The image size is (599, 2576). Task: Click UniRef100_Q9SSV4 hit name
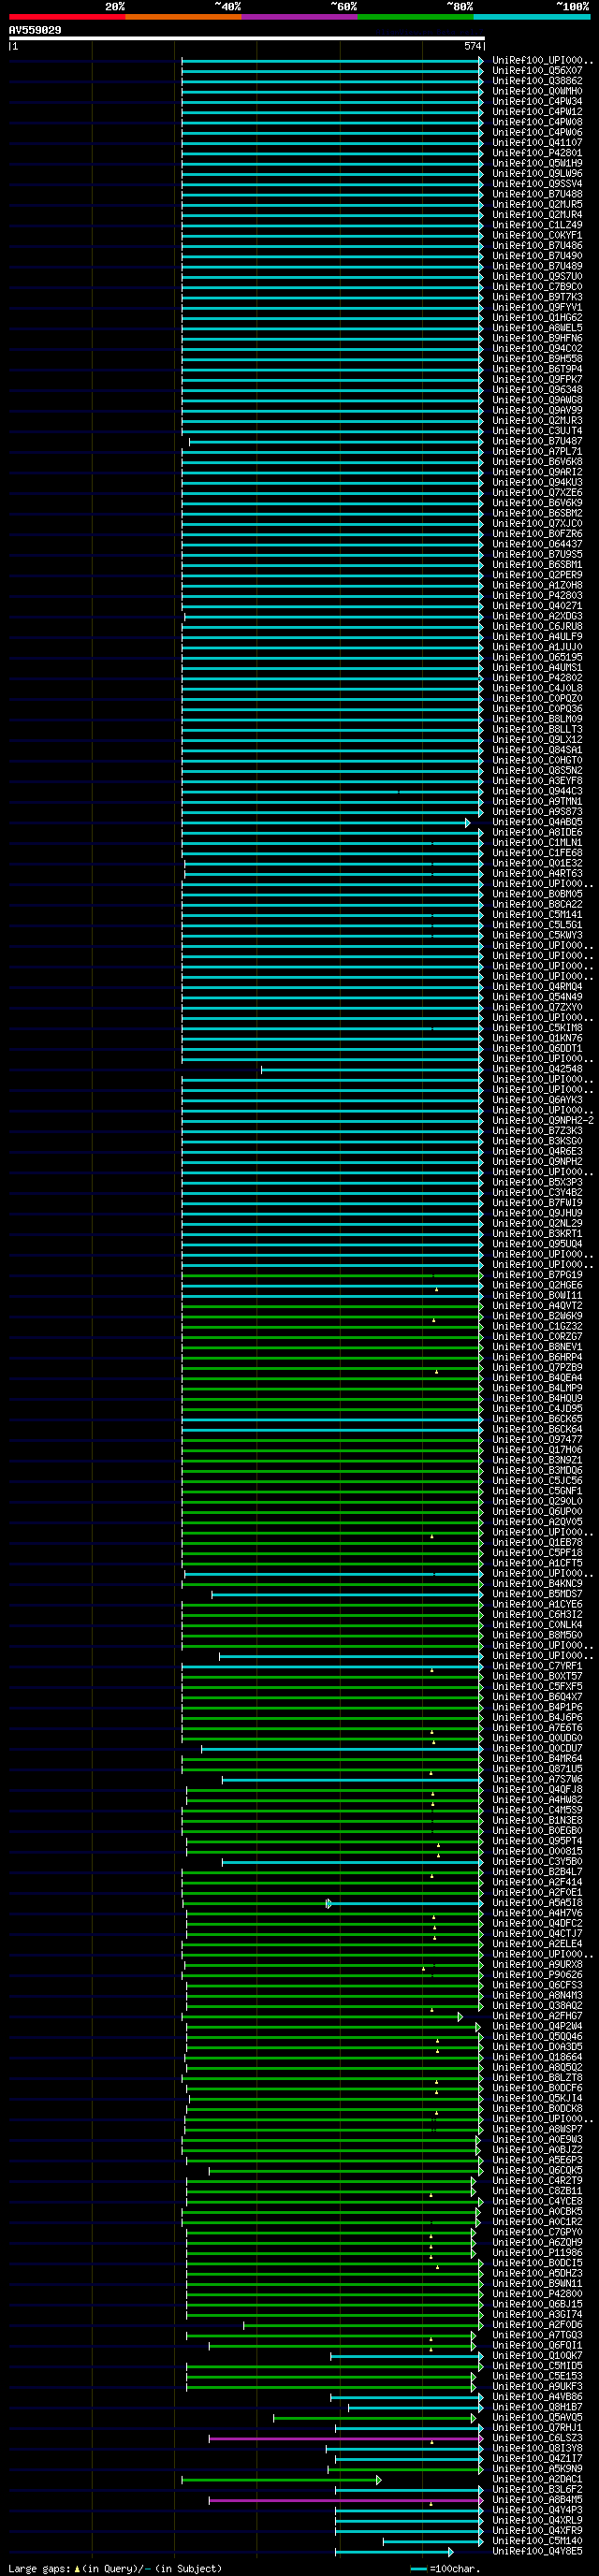point(537,184)
